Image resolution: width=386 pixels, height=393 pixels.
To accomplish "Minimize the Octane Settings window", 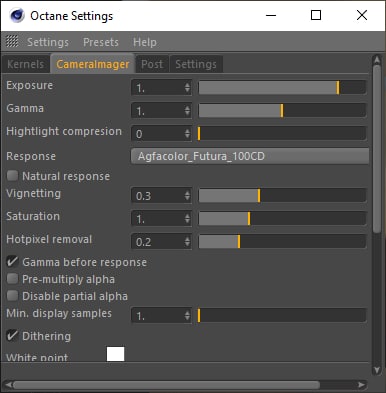I will 271,15.
